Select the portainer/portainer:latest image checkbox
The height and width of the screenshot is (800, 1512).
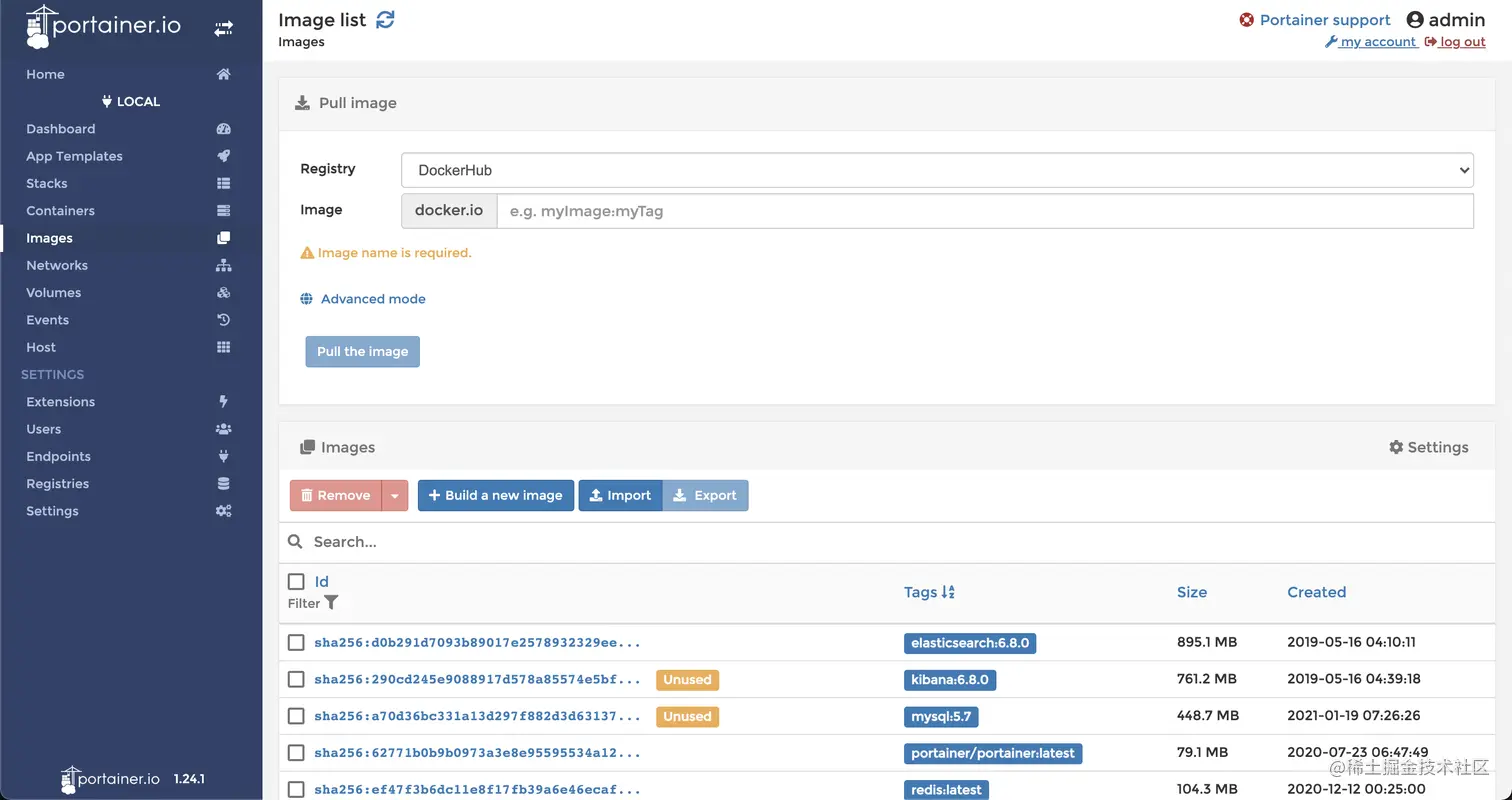(296, 753)
